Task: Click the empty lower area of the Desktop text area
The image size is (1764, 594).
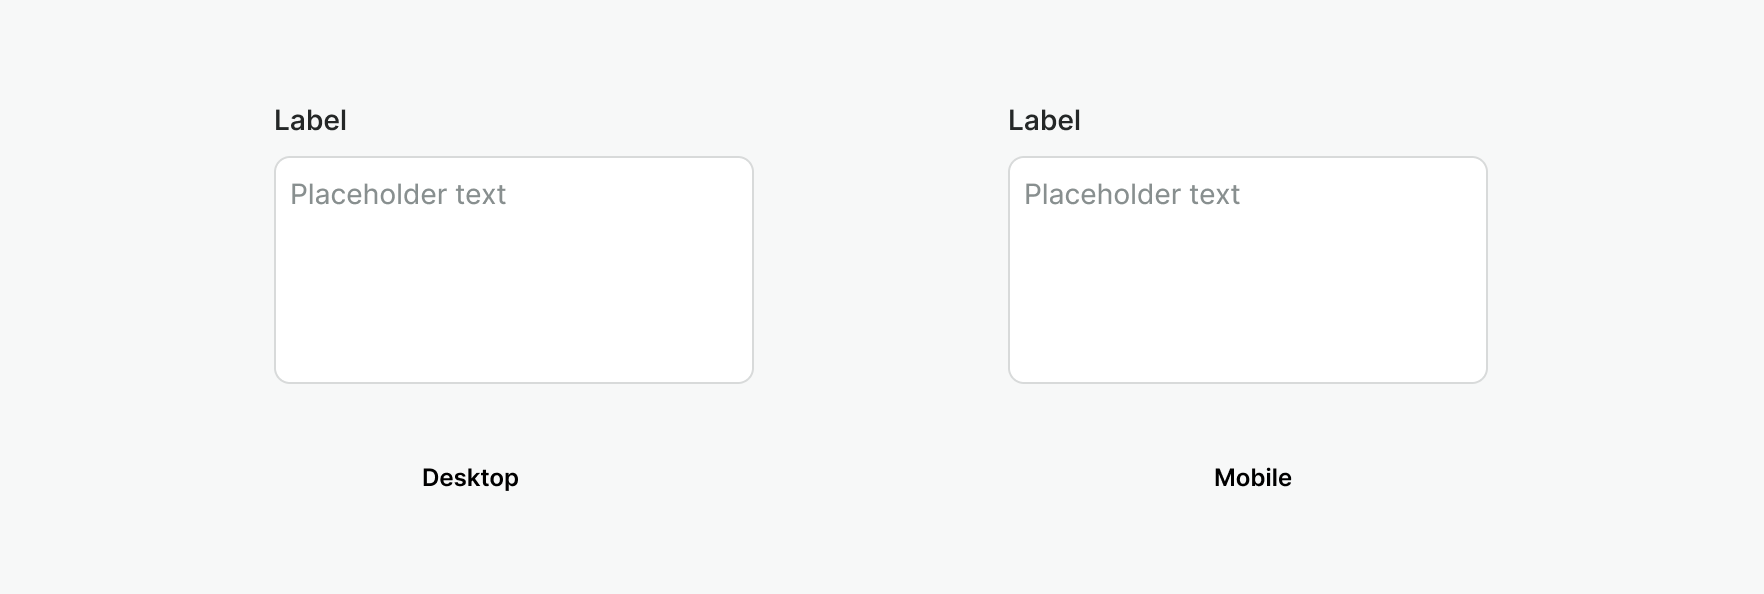Action: pos(513,320)
